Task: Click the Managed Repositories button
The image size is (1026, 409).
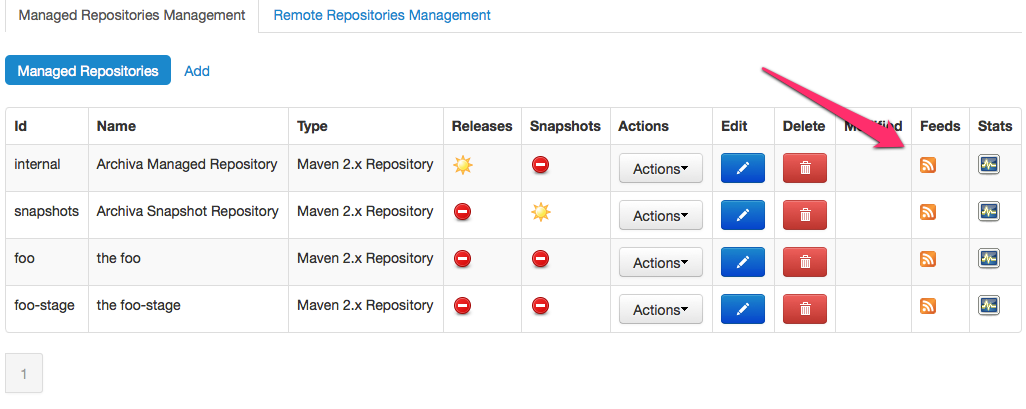Action: pyautogui.click(x=88, y=71)
